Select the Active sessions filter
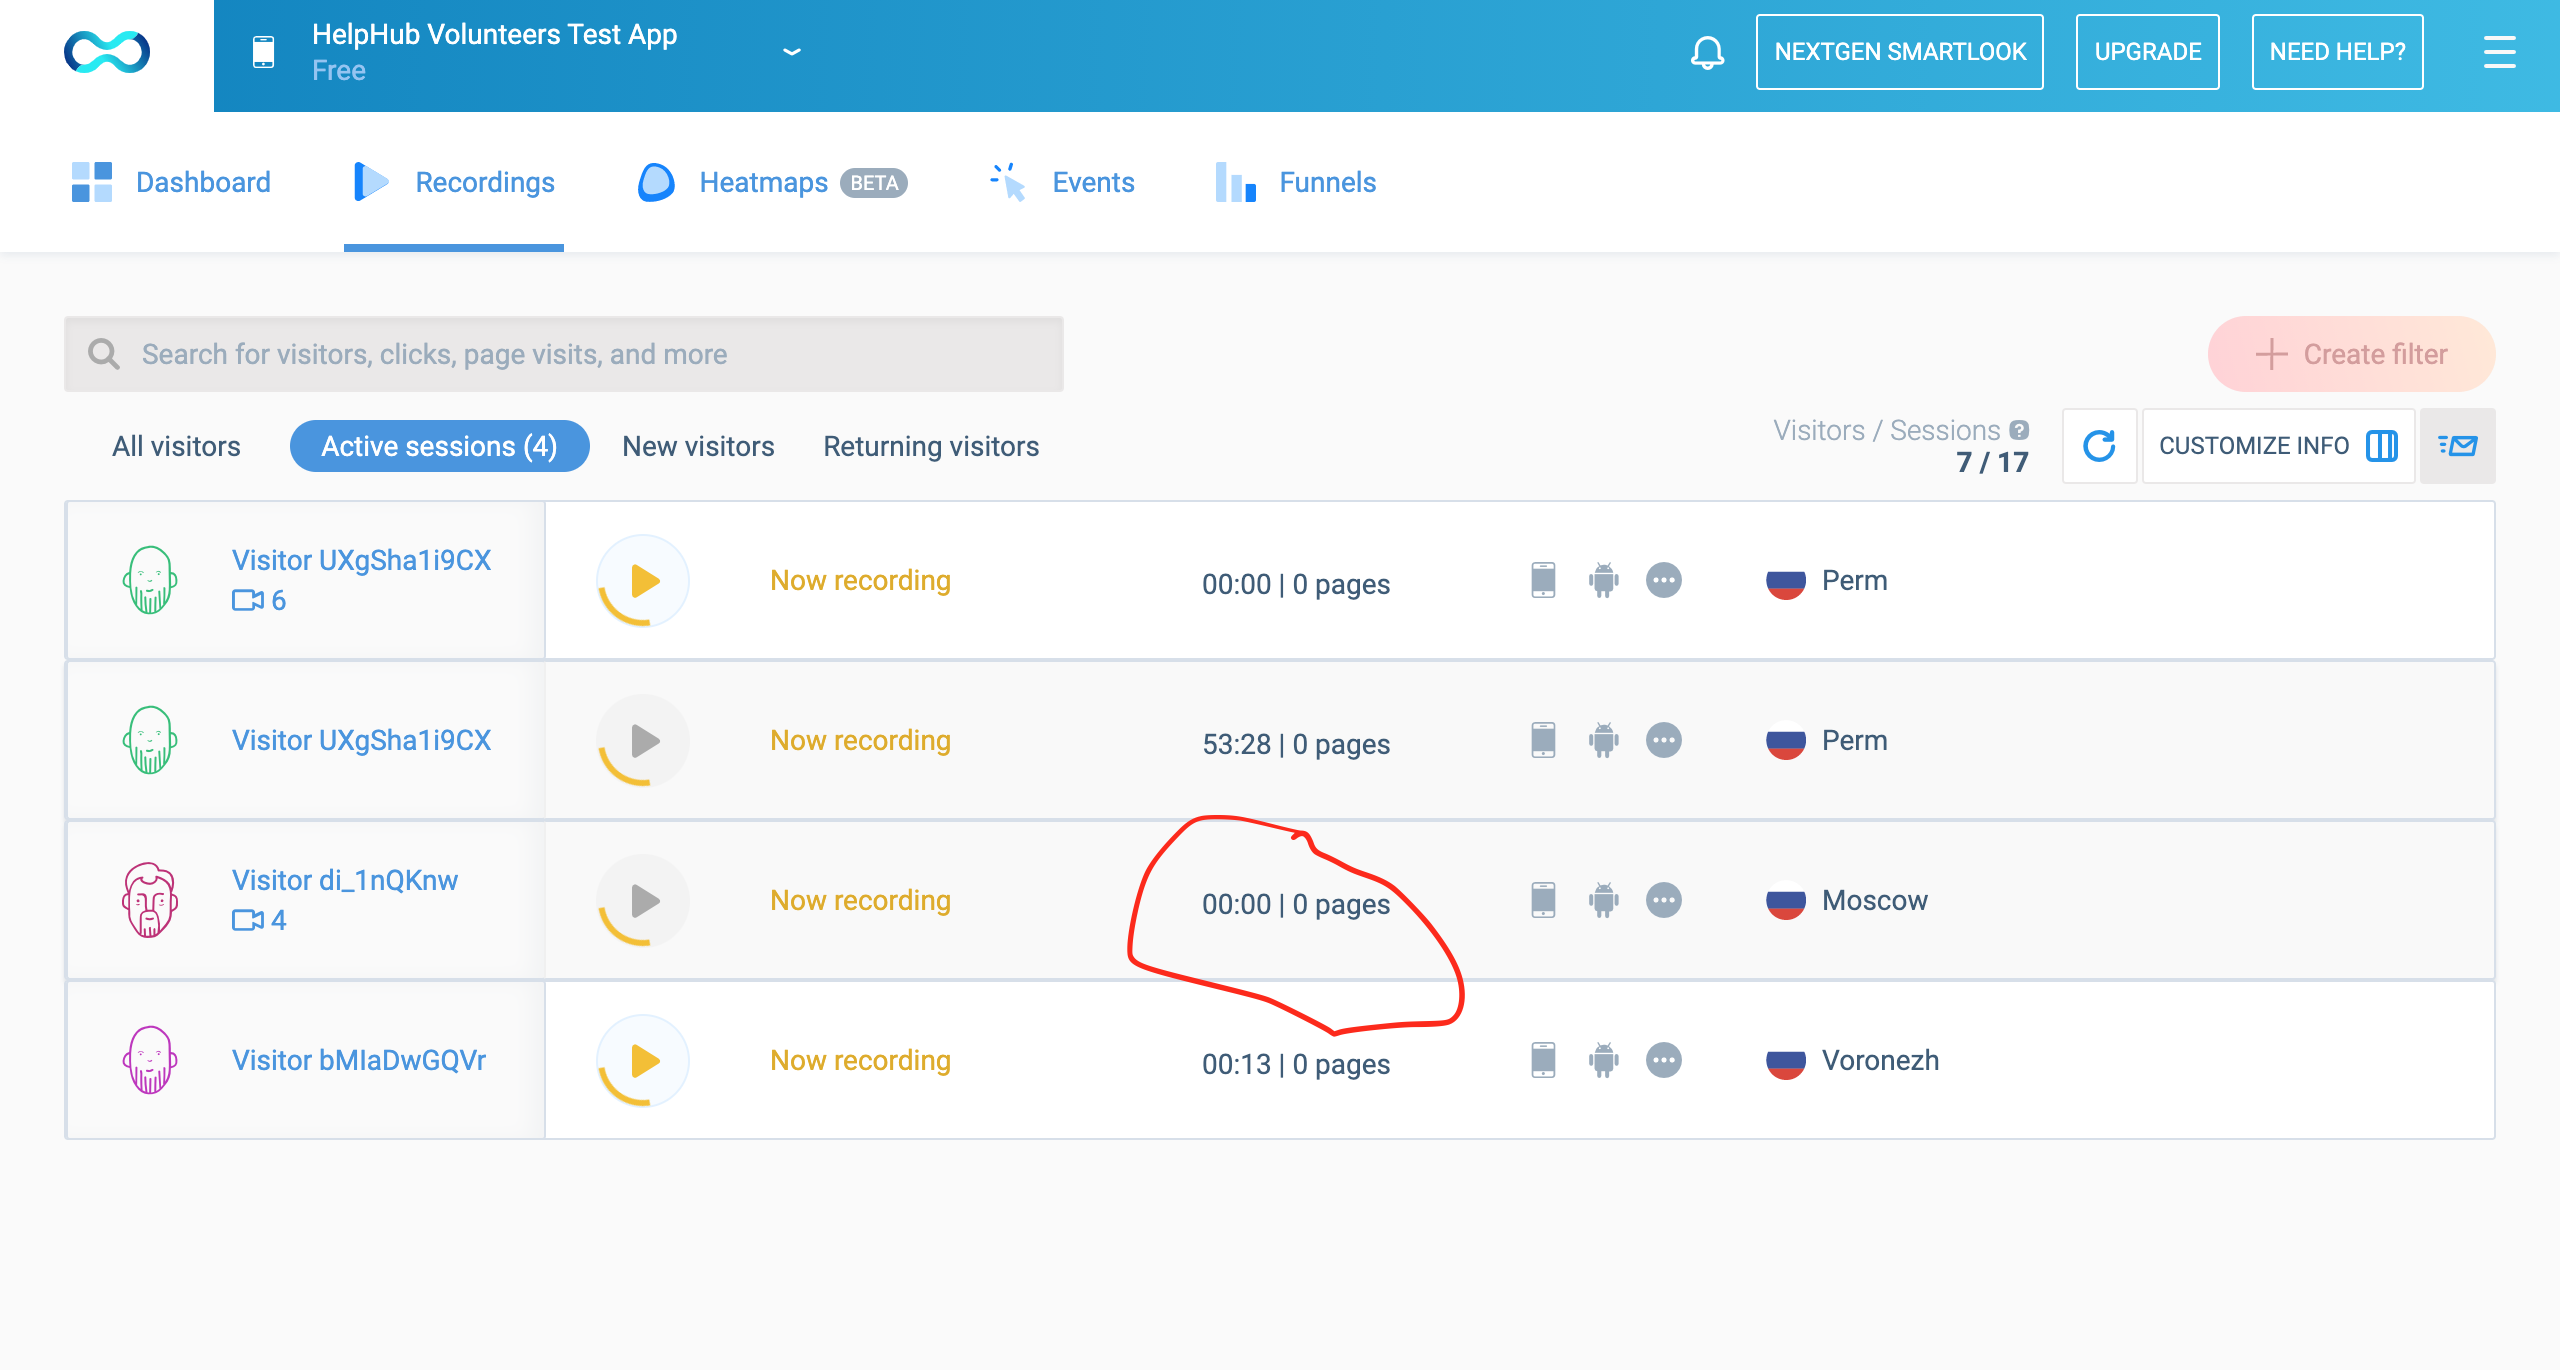The height and width of the screenshot is (1370, 2560). (439, 446)
